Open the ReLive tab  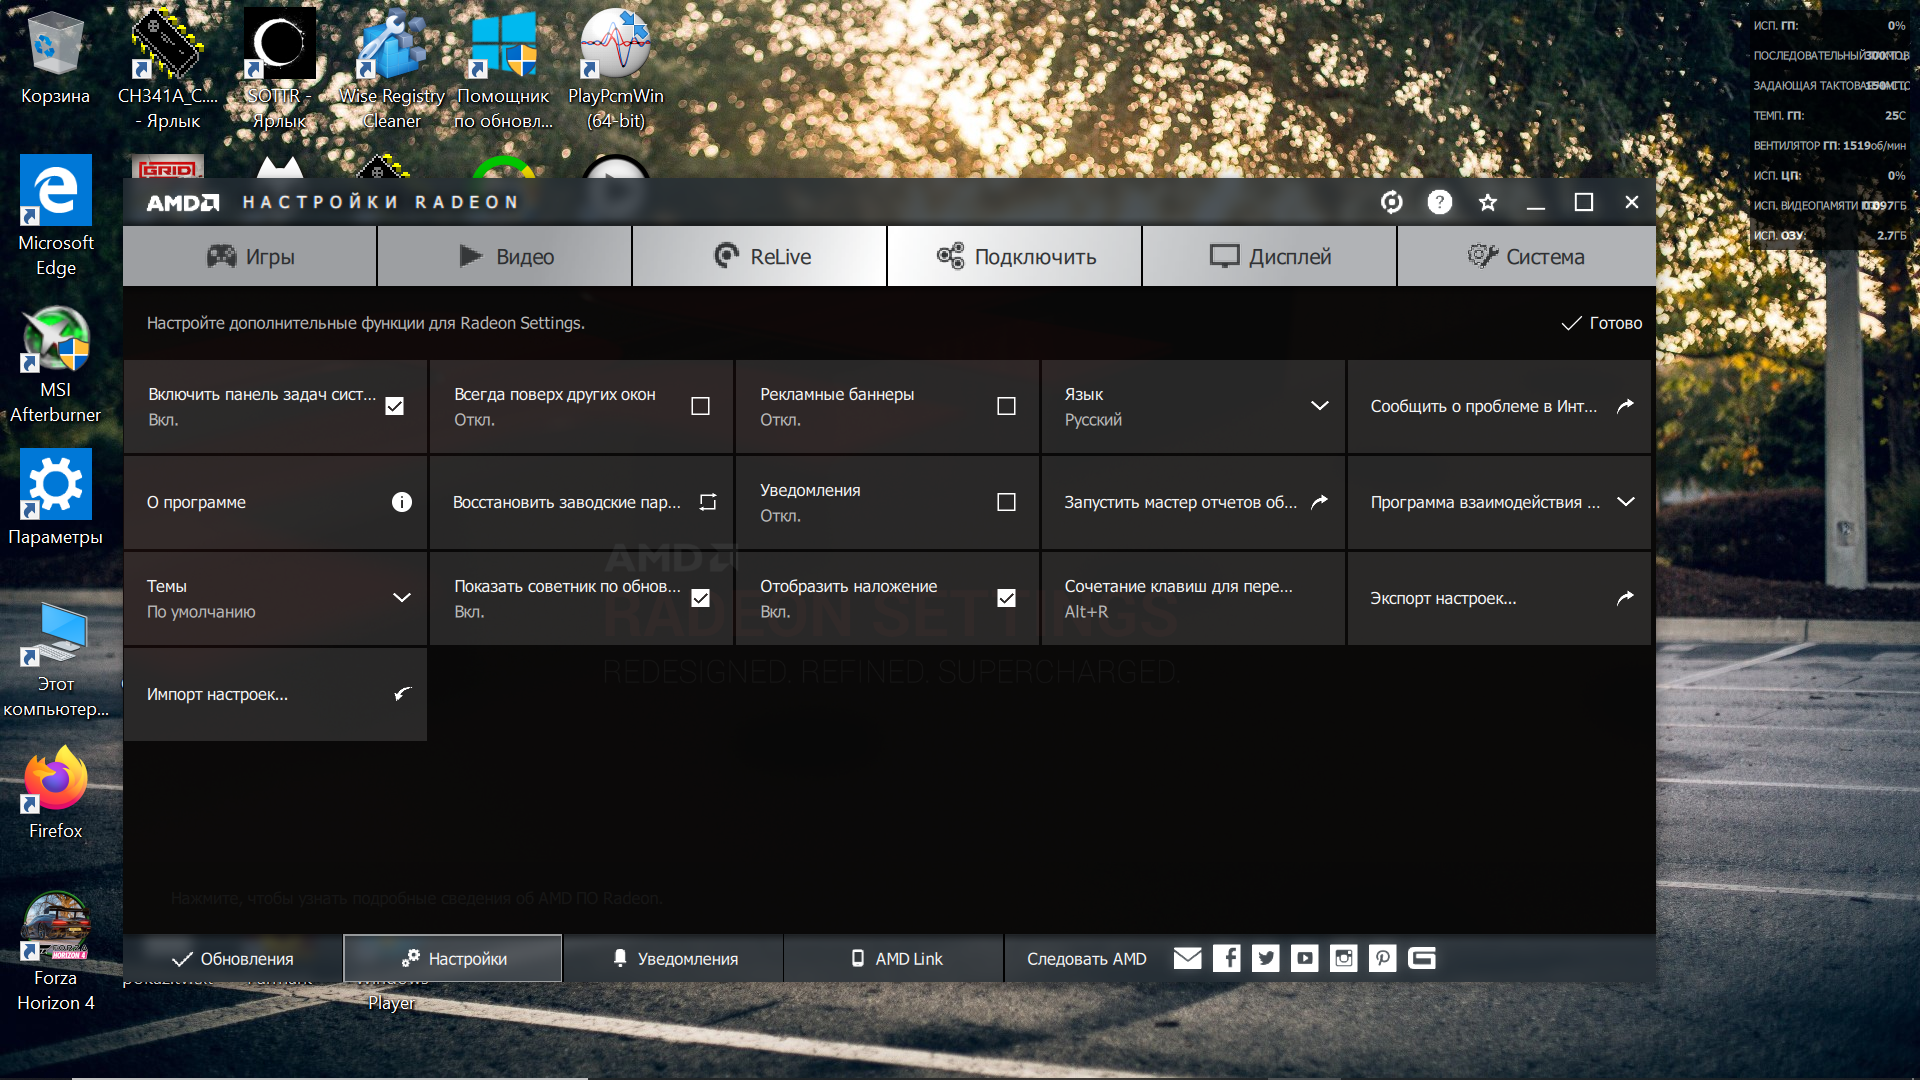coord(760,257)
